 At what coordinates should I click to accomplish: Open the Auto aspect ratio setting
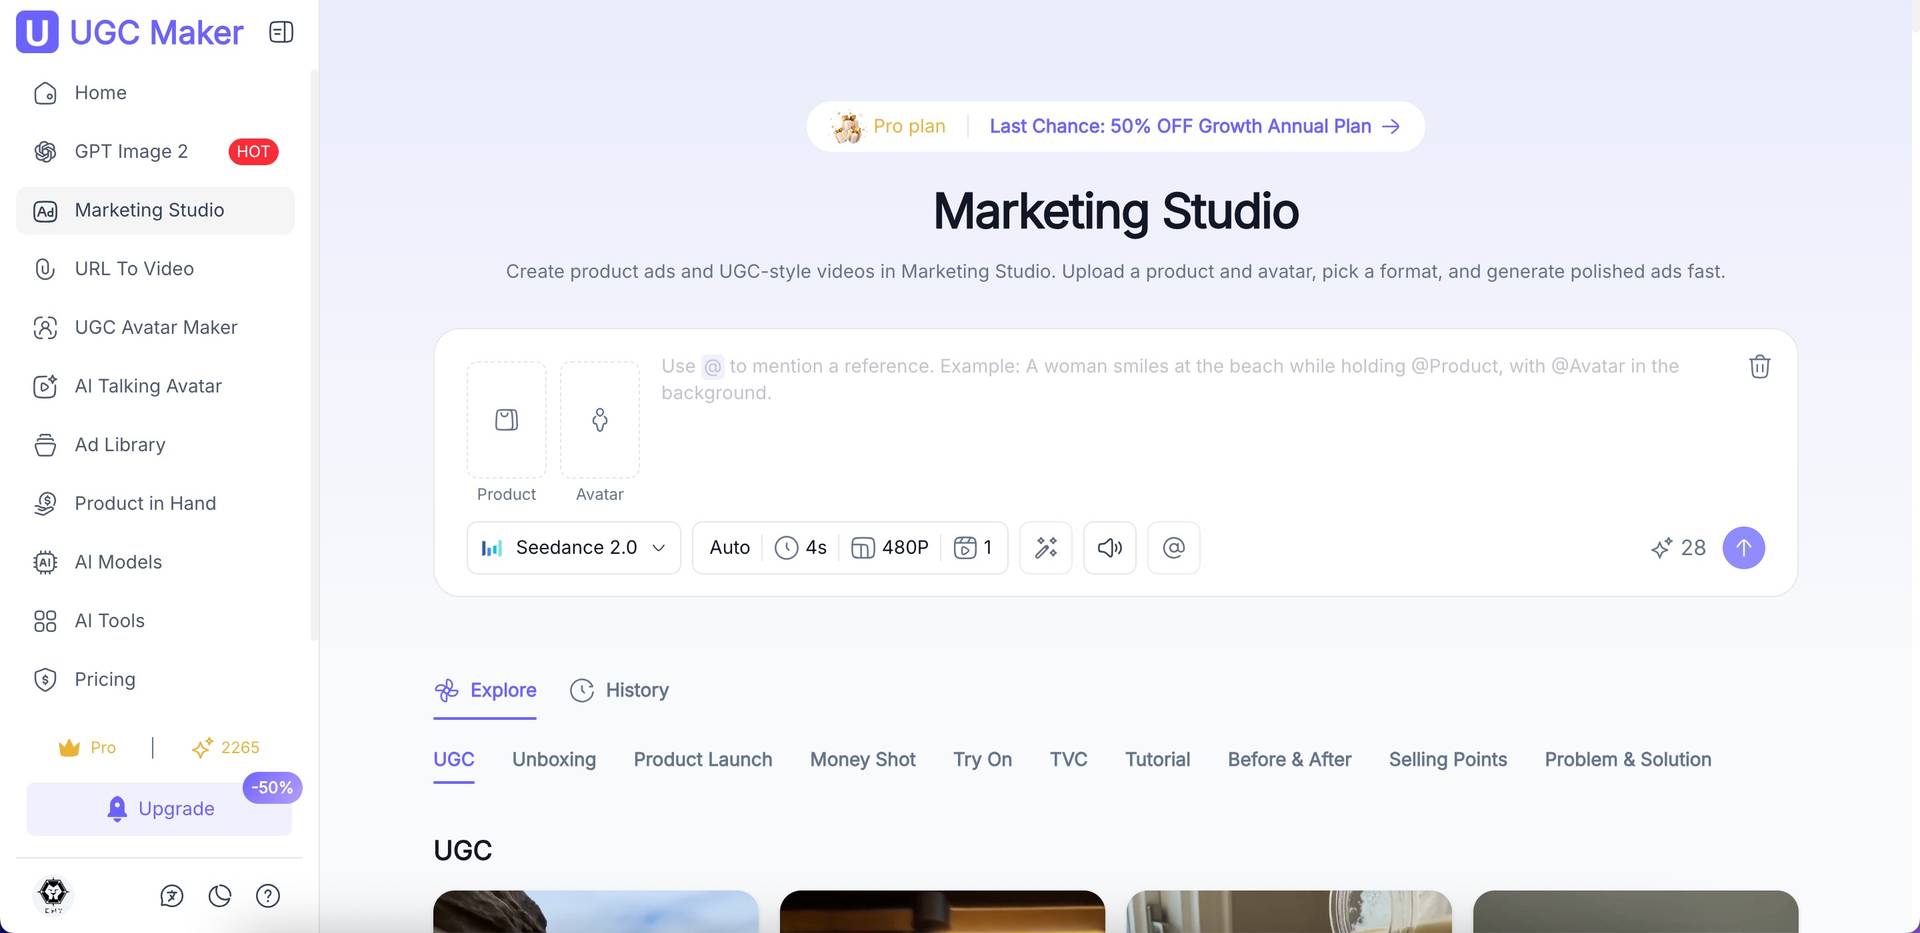[x=729, y=548]
